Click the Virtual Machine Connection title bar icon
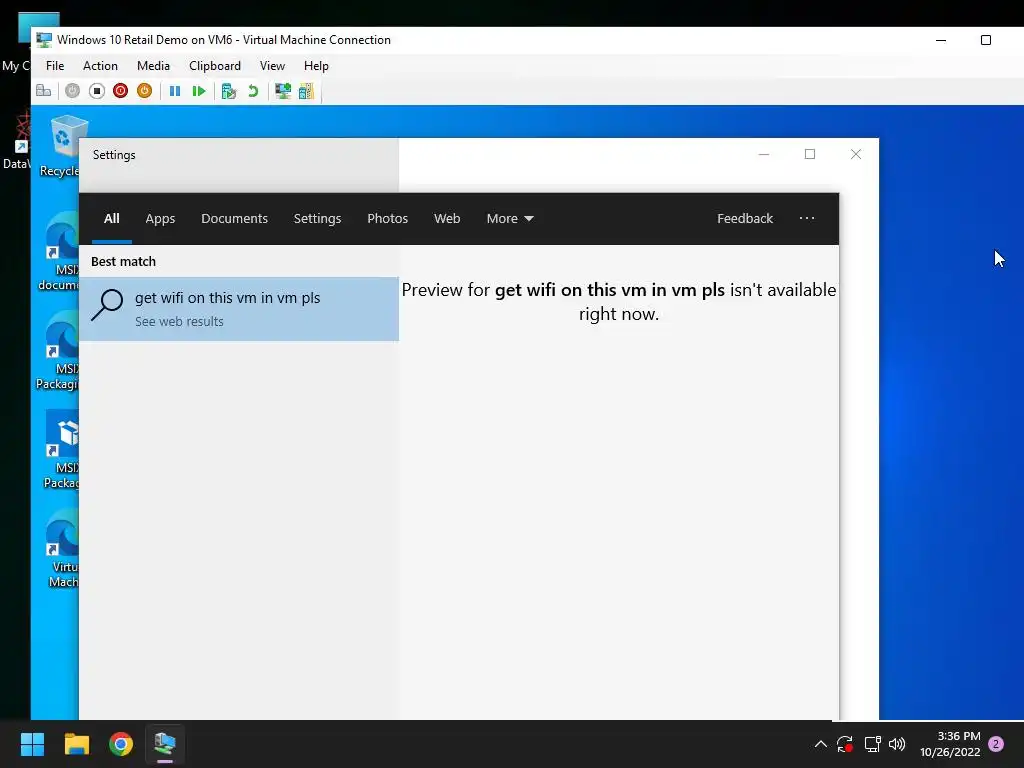The height and width of the screenshot is (768, 1024). (44, 40)
